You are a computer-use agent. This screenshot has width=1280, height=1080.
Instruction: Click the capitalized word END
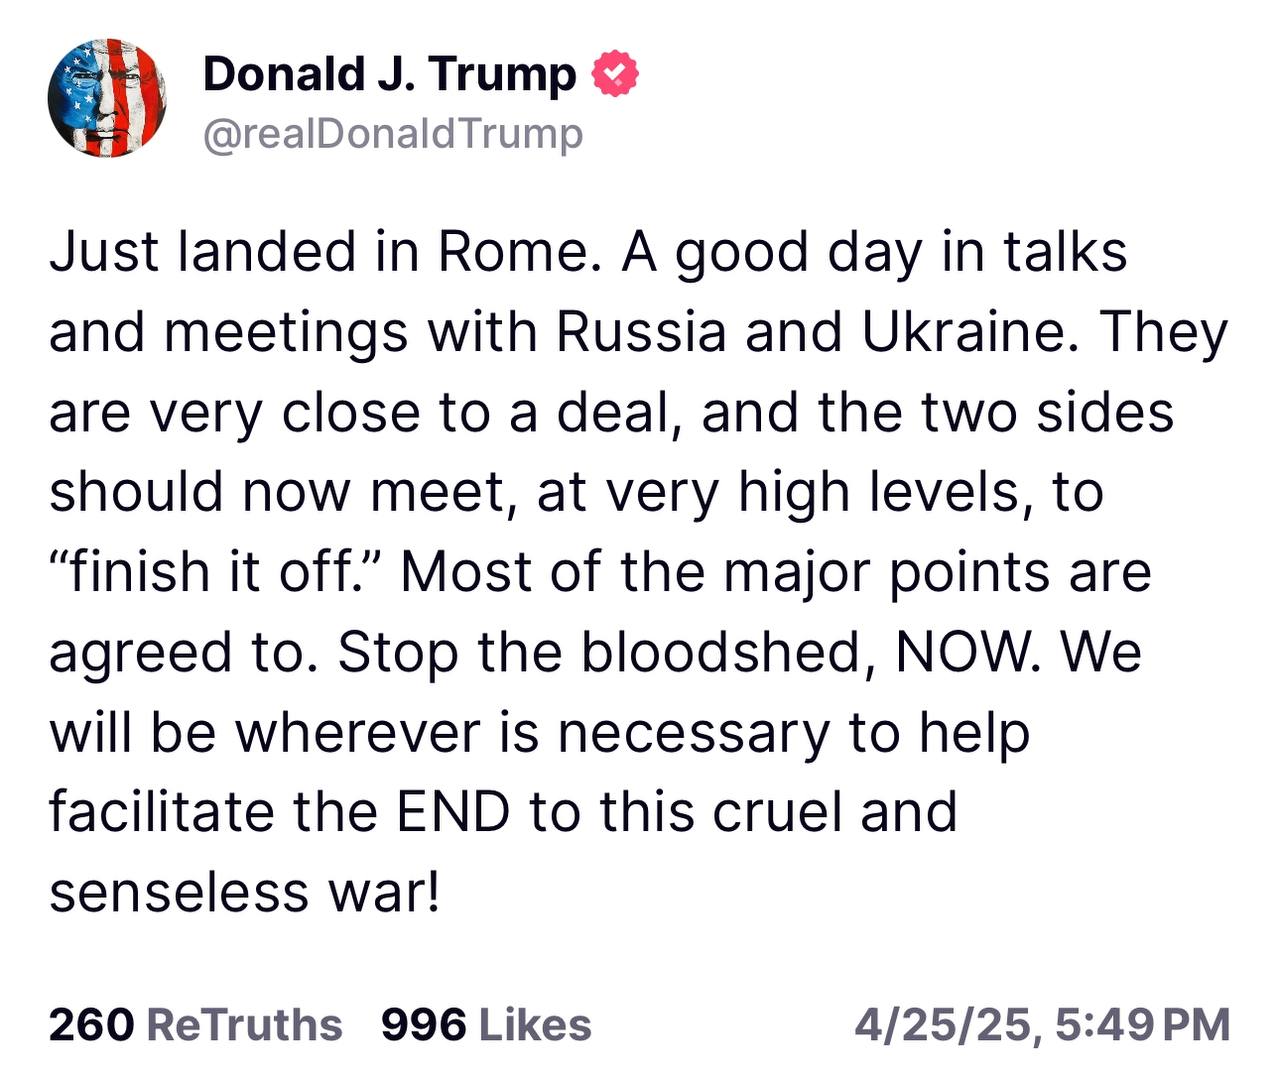point(453,812)
